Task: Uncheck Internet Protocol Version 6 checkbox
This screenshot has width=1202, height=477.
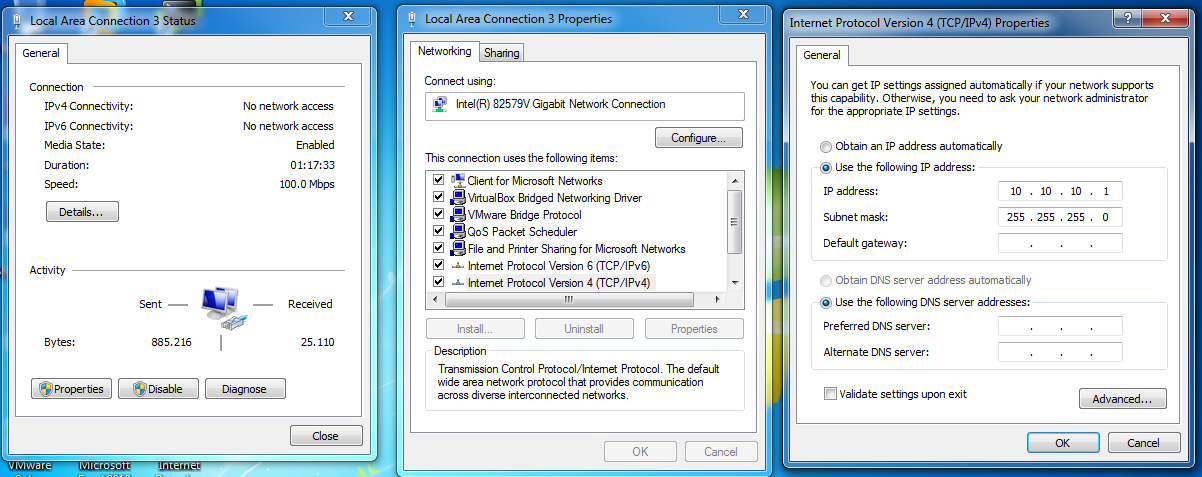Action: pos(438,266)
